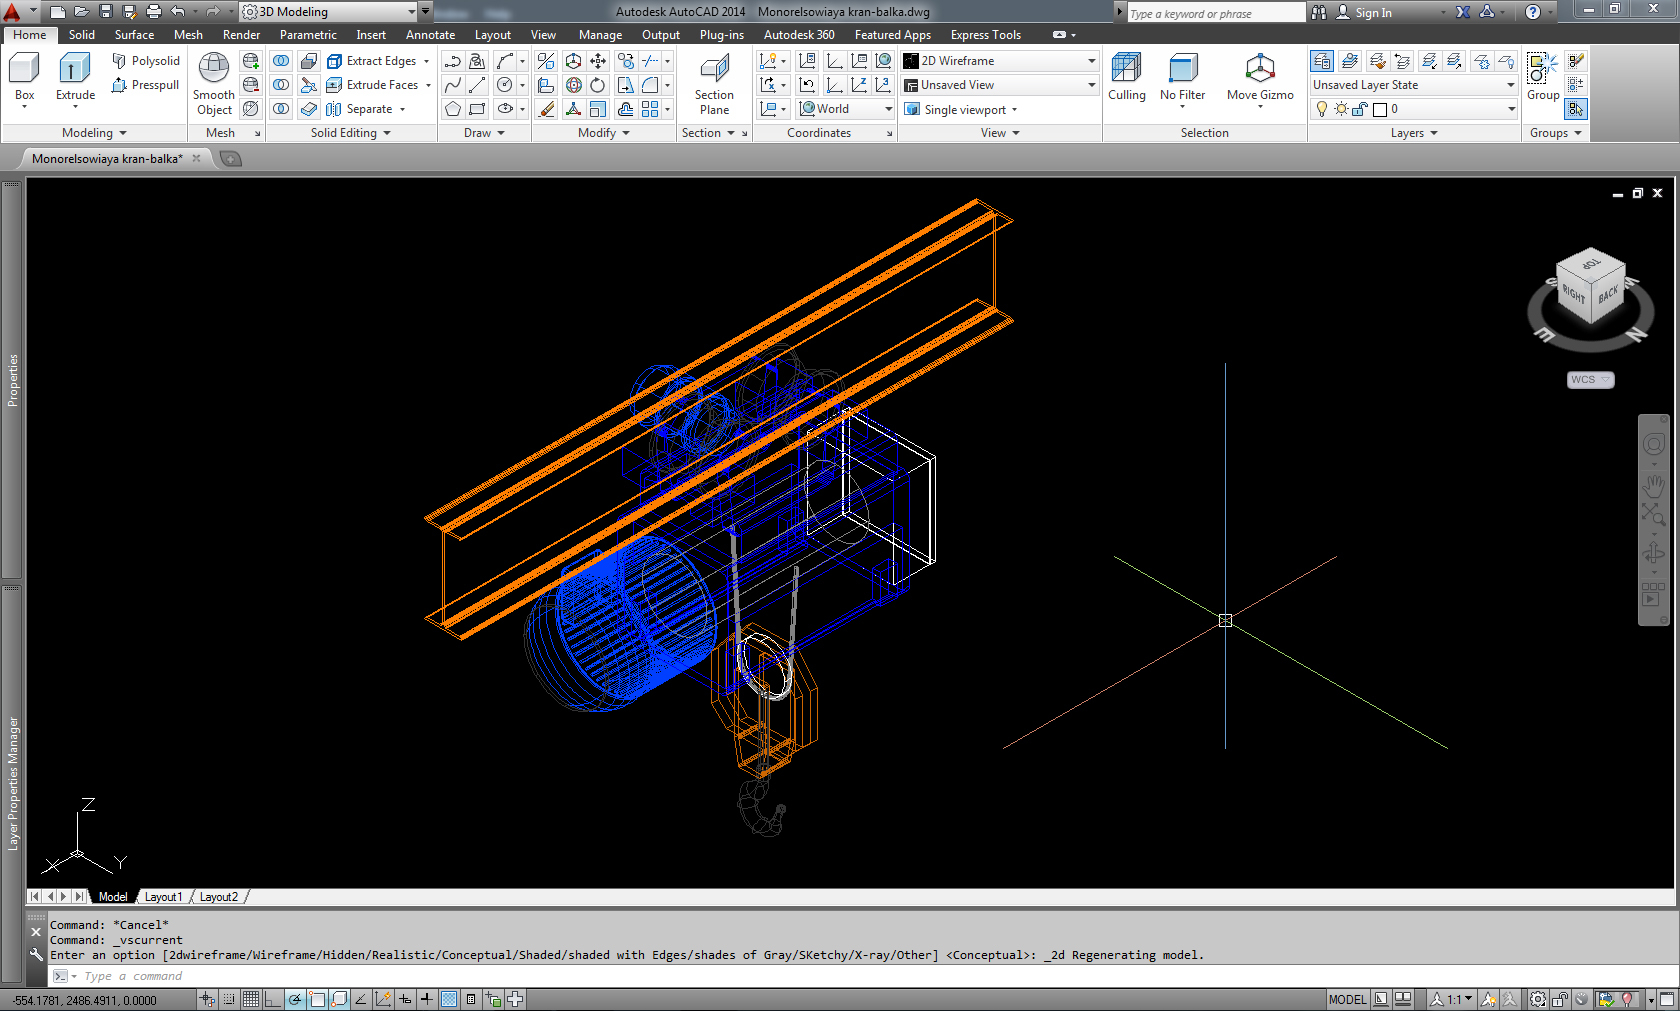
Task: Open the Layout1 tab
Action: pos(163,896)
